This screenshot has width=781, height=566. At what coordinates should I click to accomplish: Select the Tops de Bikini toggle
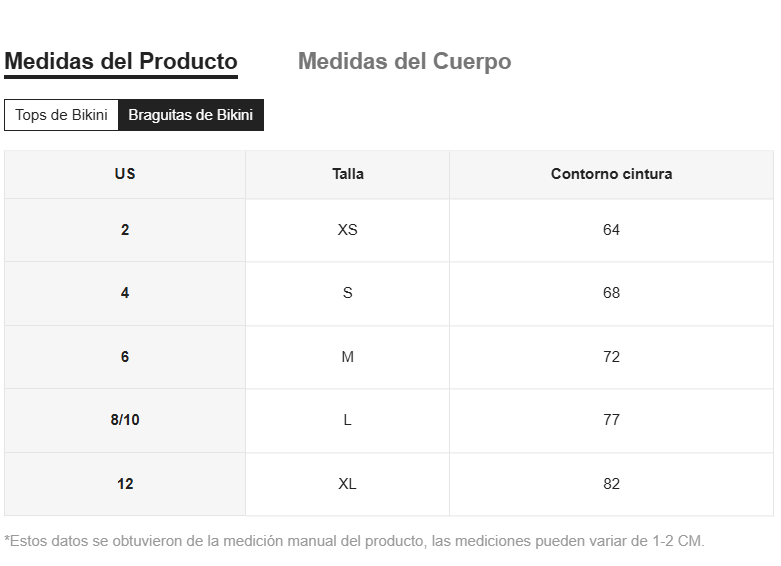tap(62, 115)
